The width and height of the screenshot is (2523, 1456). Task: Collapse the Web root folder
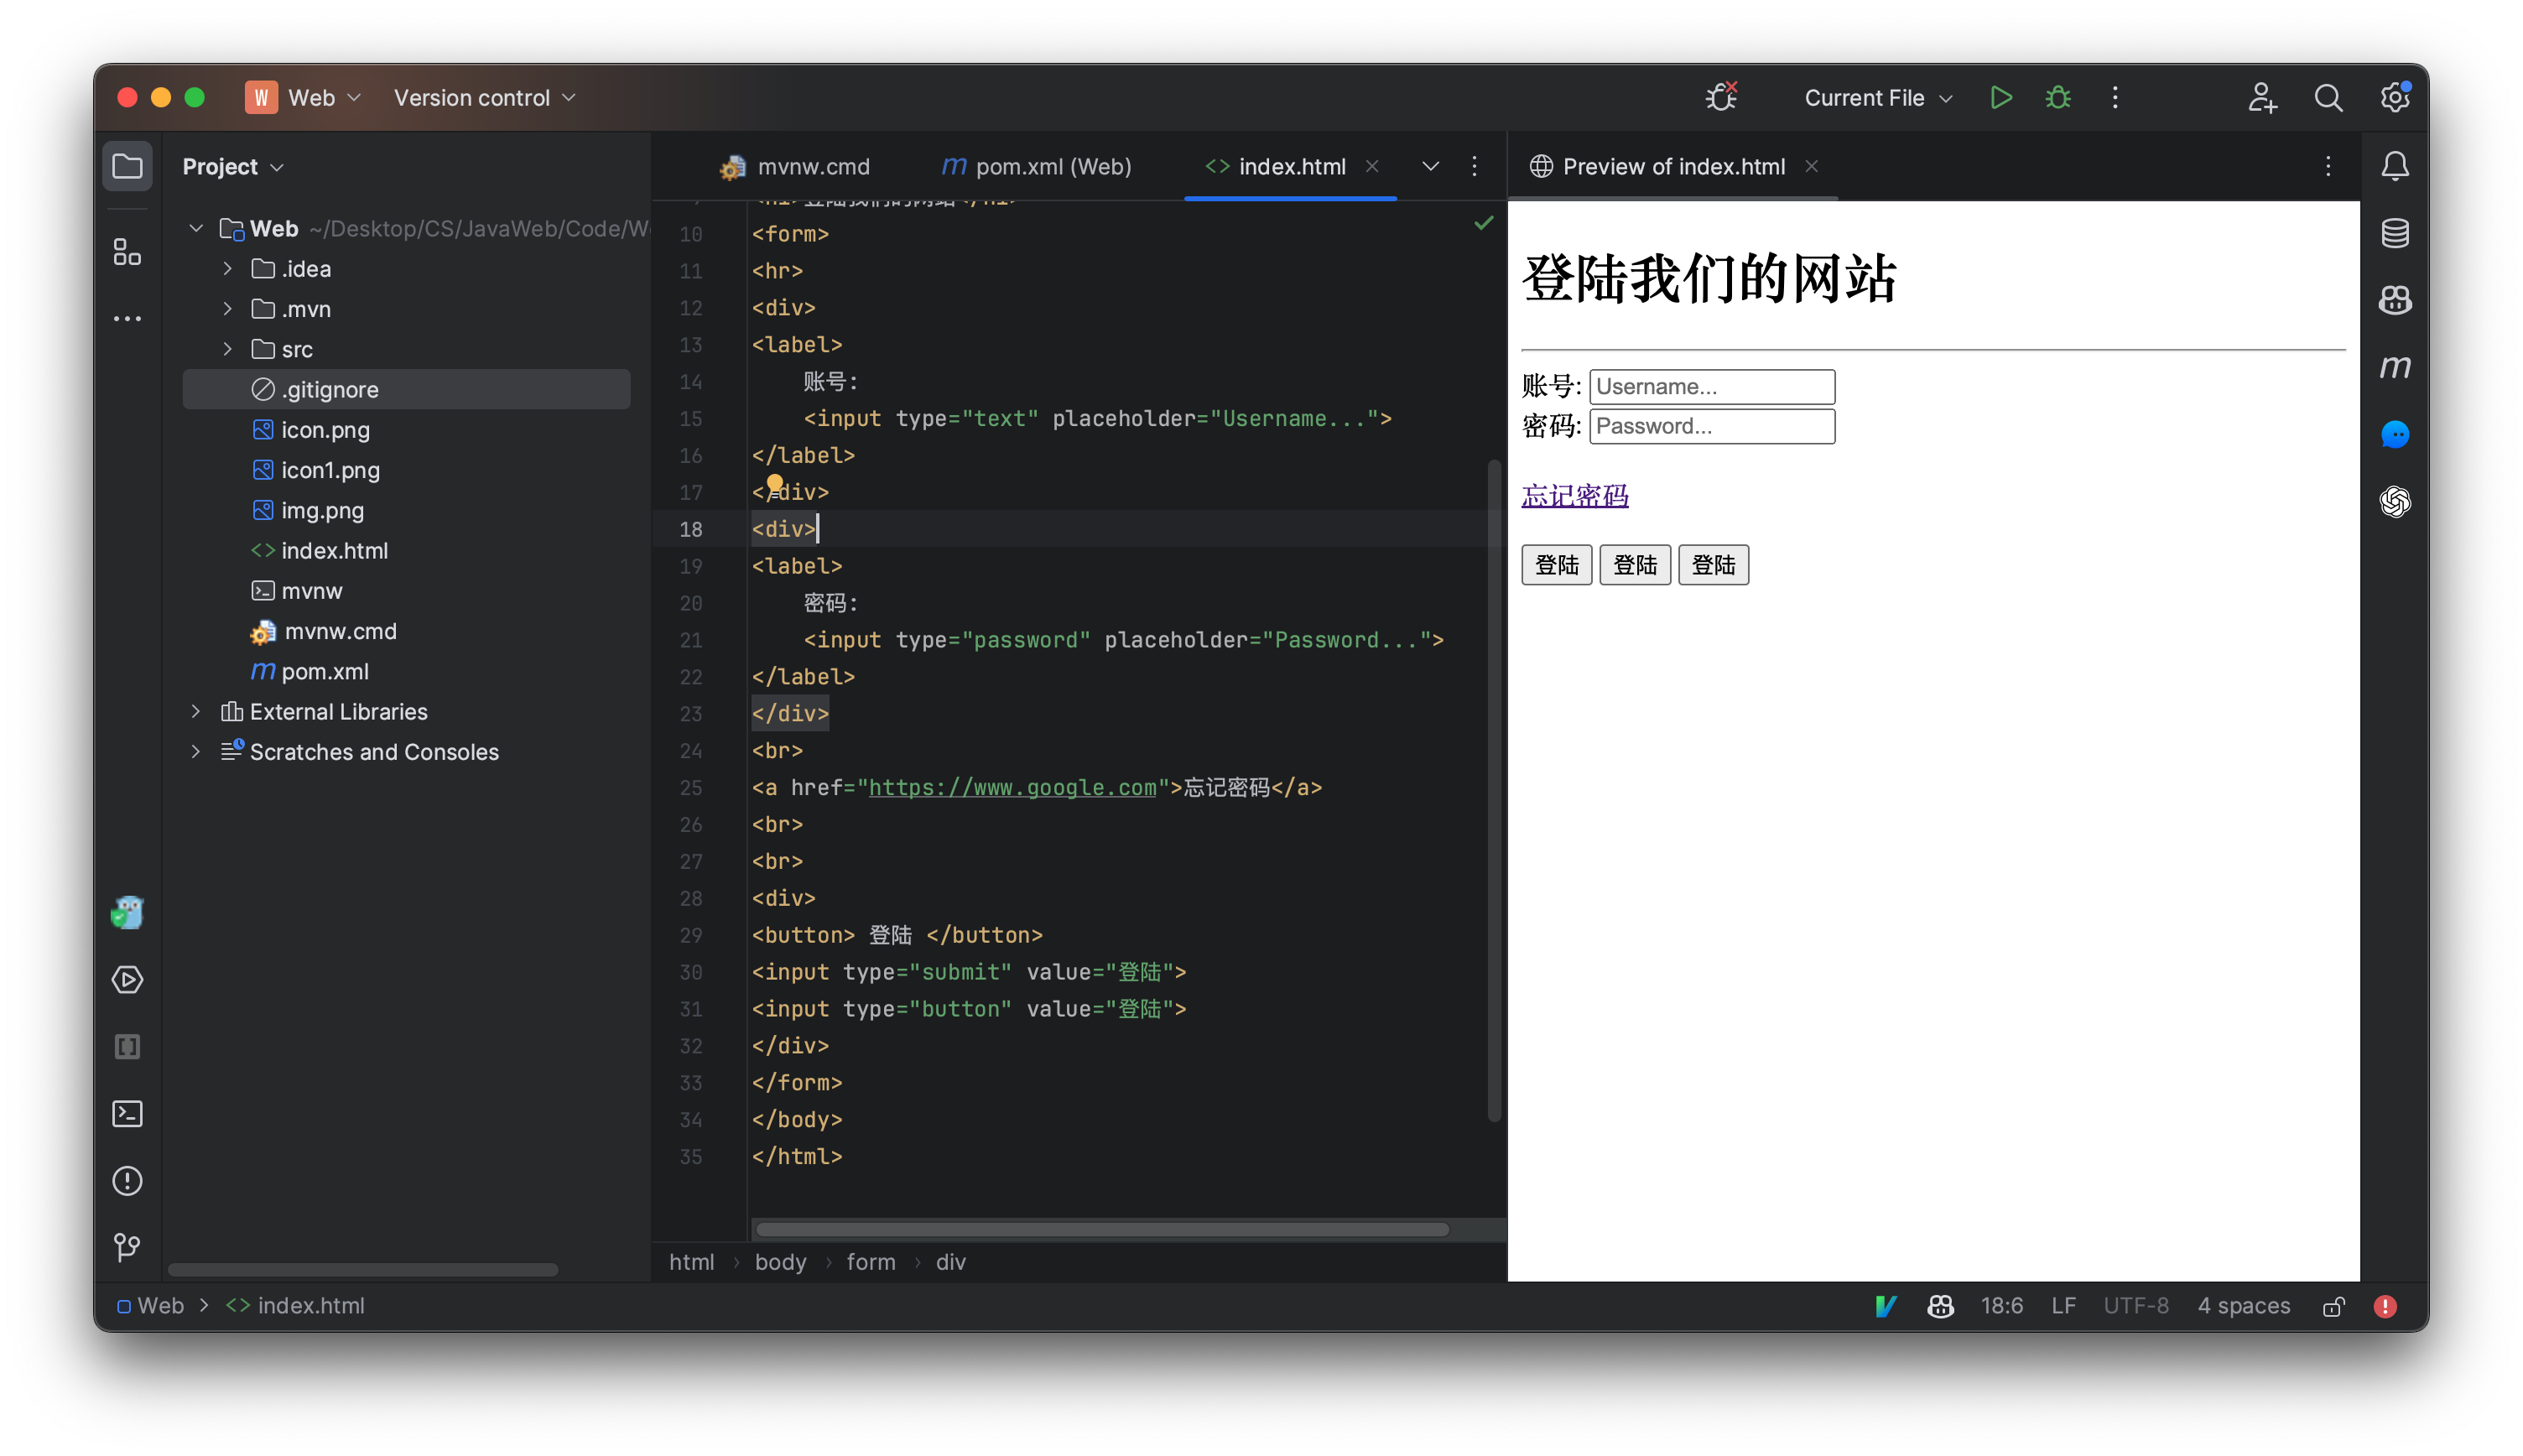click(196, 228)
